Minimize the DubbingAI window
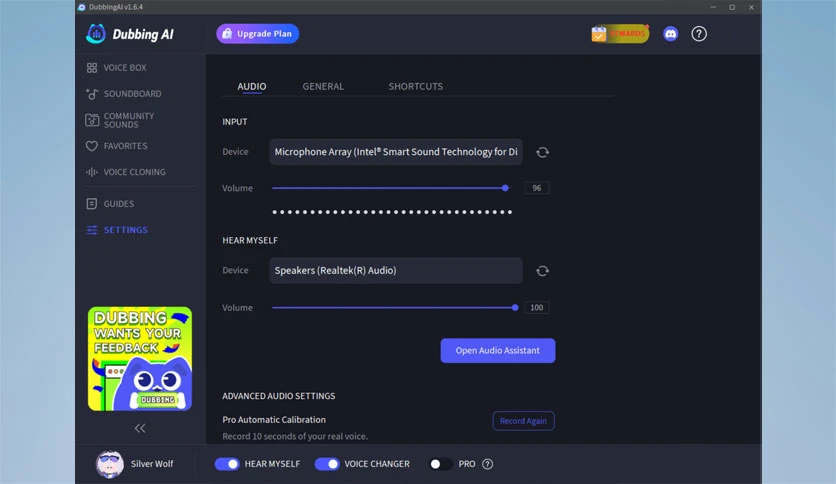The width and height of the screenshot is (836, 484). coord(713,7)
